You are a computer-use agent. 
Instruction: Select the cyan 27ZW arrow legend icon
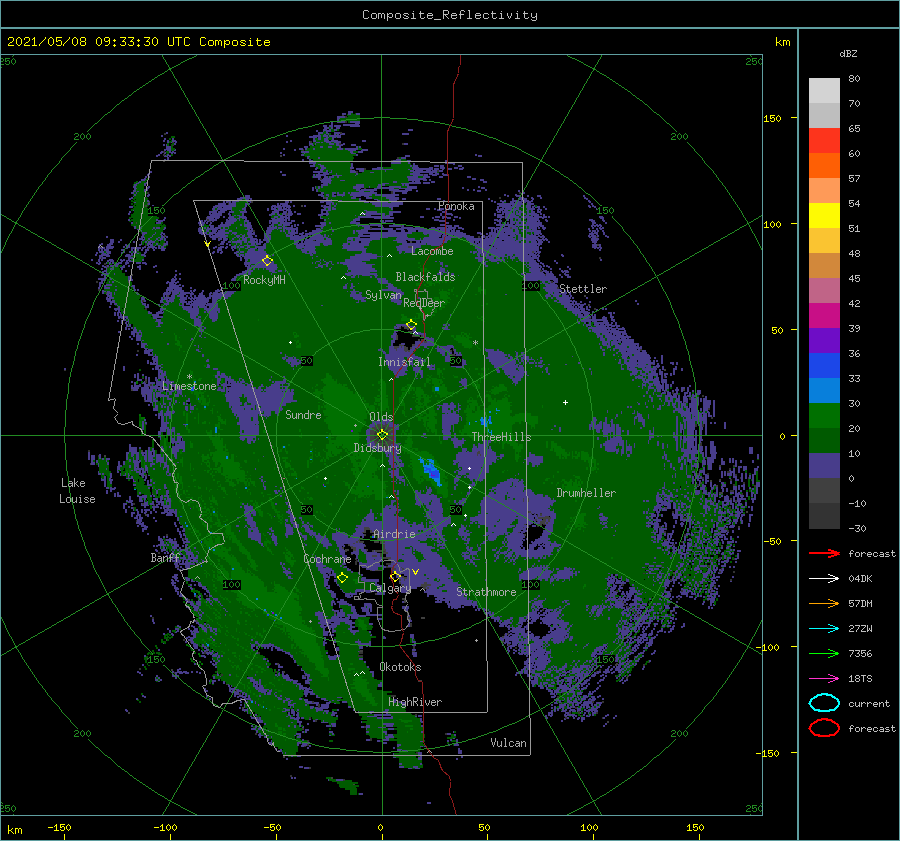coord(824,629)
